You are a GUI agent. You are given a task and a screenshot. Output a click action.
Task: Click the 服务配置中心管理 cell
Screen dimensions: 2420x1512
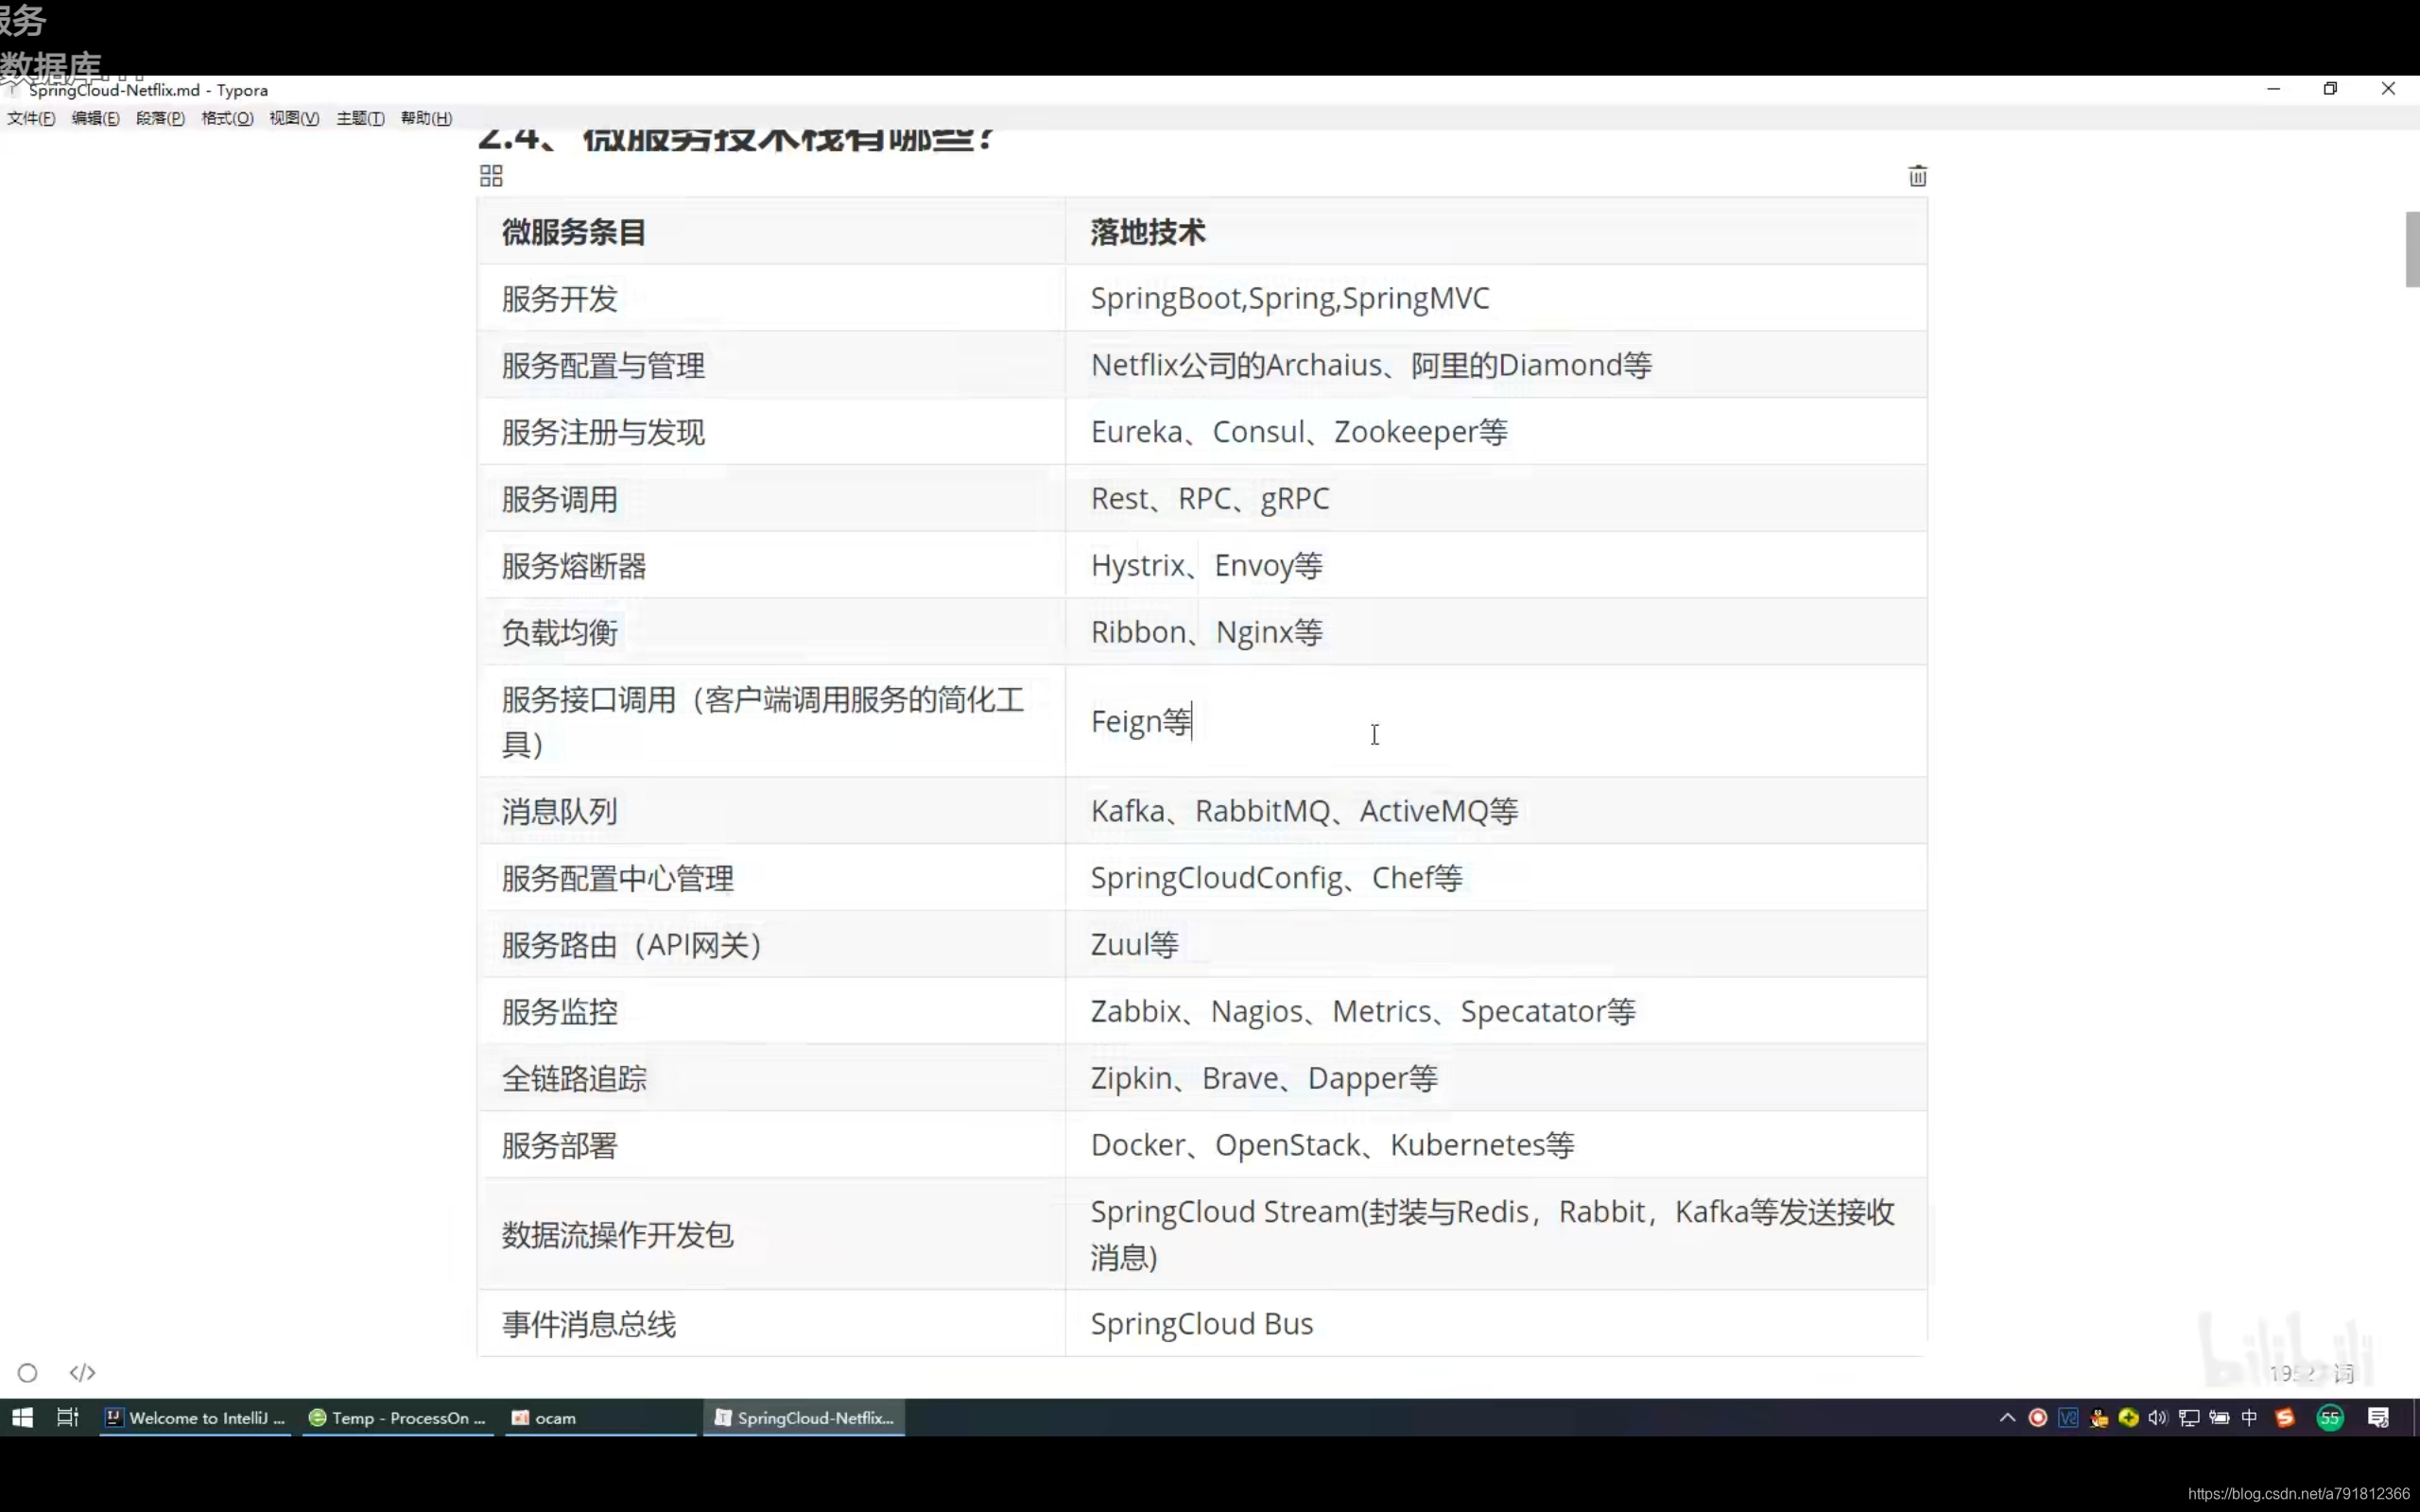point(771,878)
